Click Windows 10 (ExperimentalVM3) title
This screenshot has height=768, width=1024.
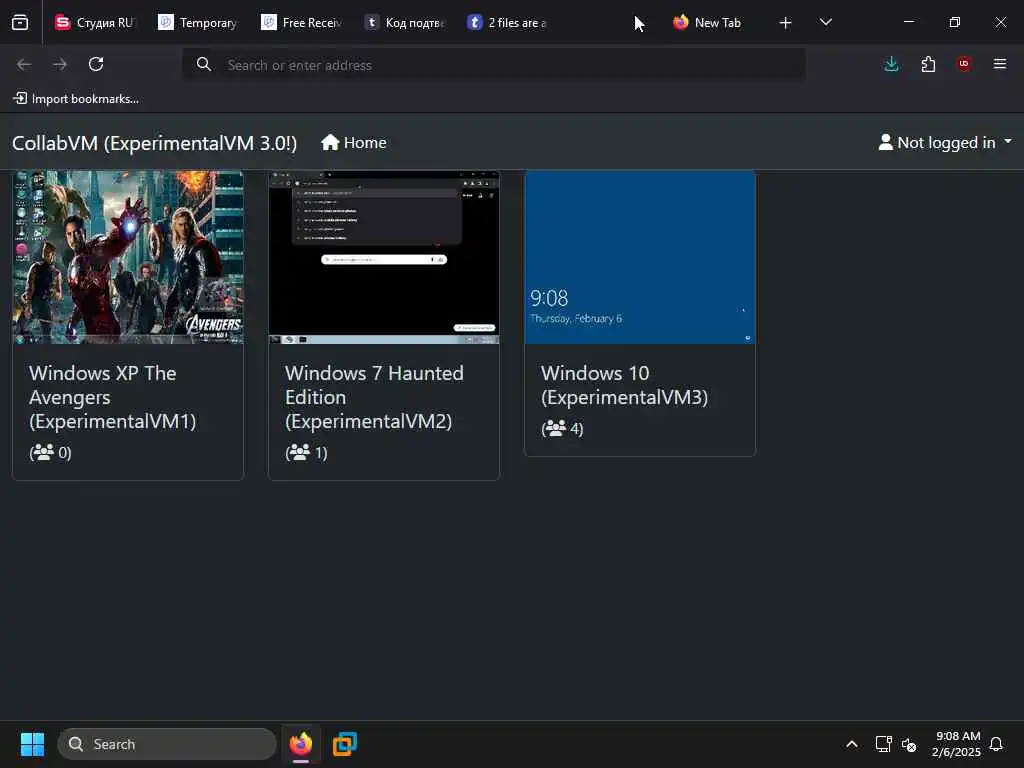coord(624,385)
